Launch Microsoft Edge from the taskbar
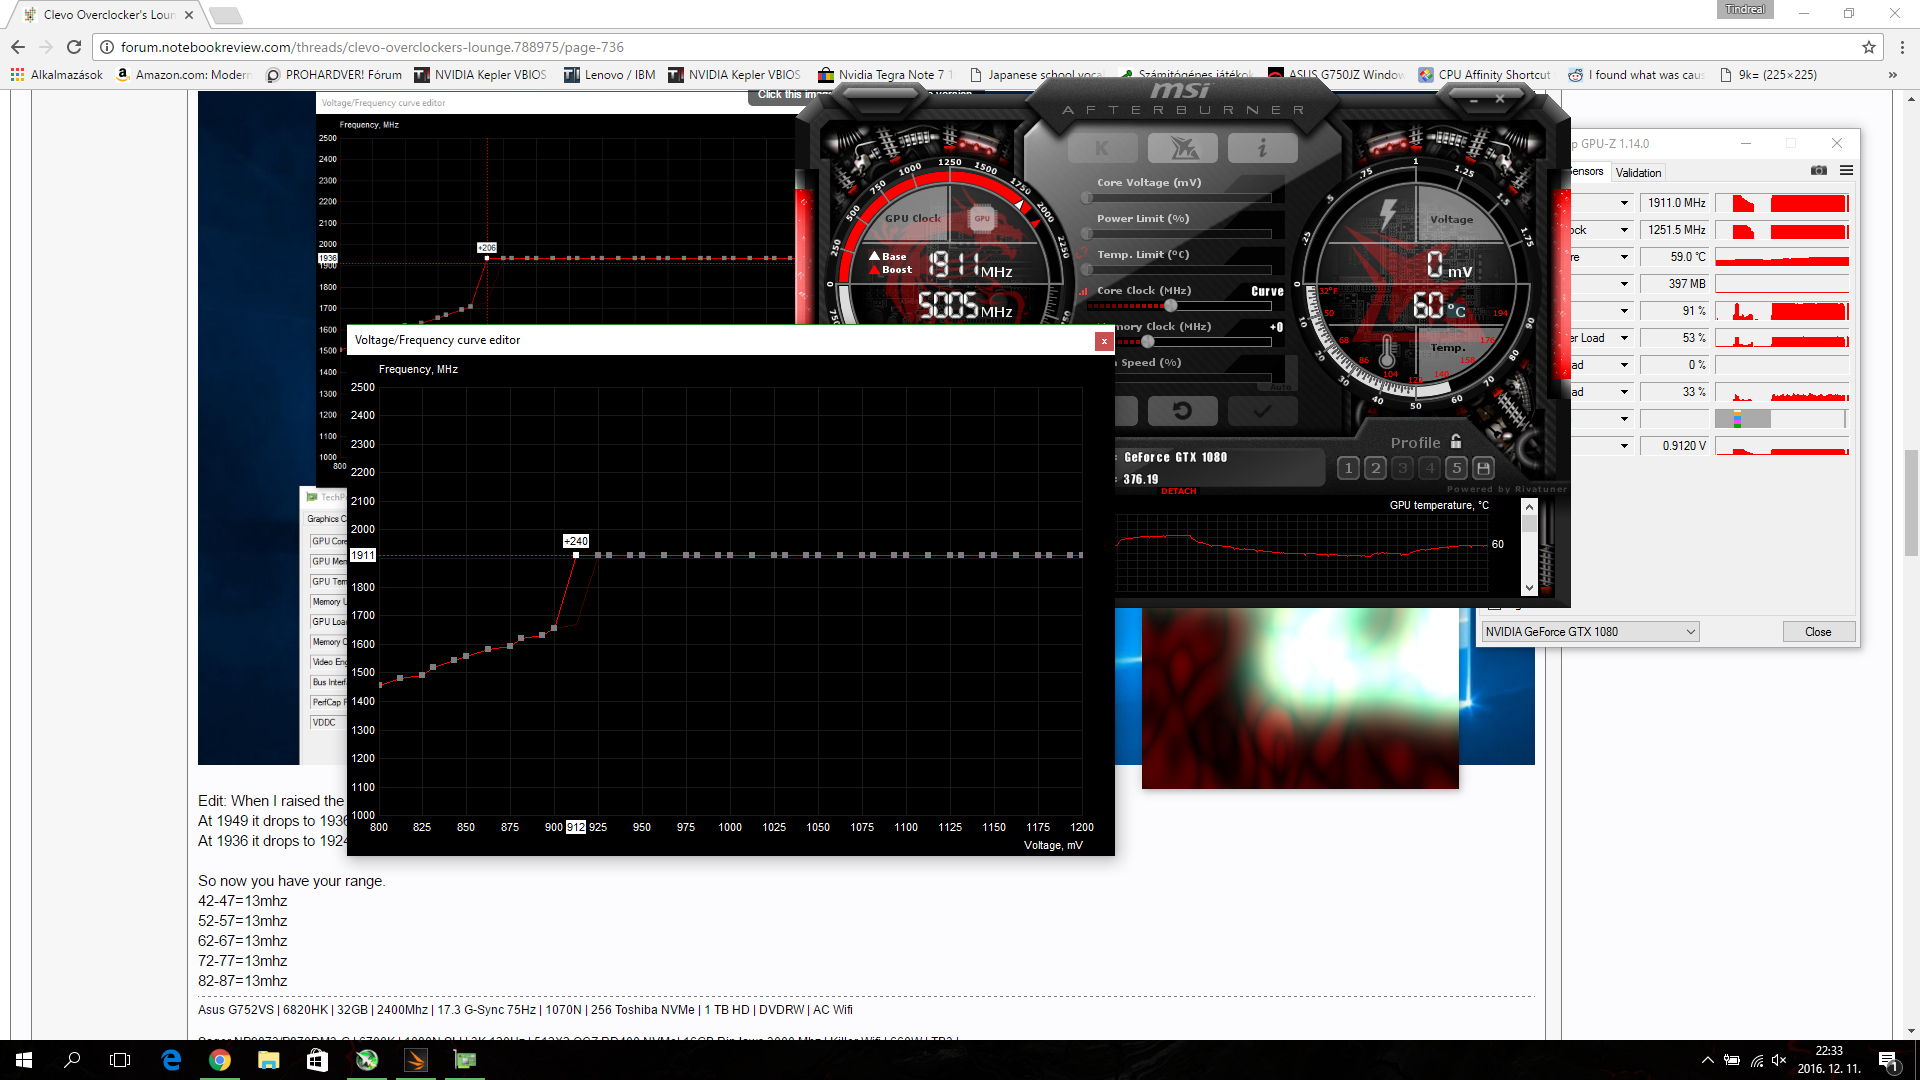 [x=171, y=1060]
